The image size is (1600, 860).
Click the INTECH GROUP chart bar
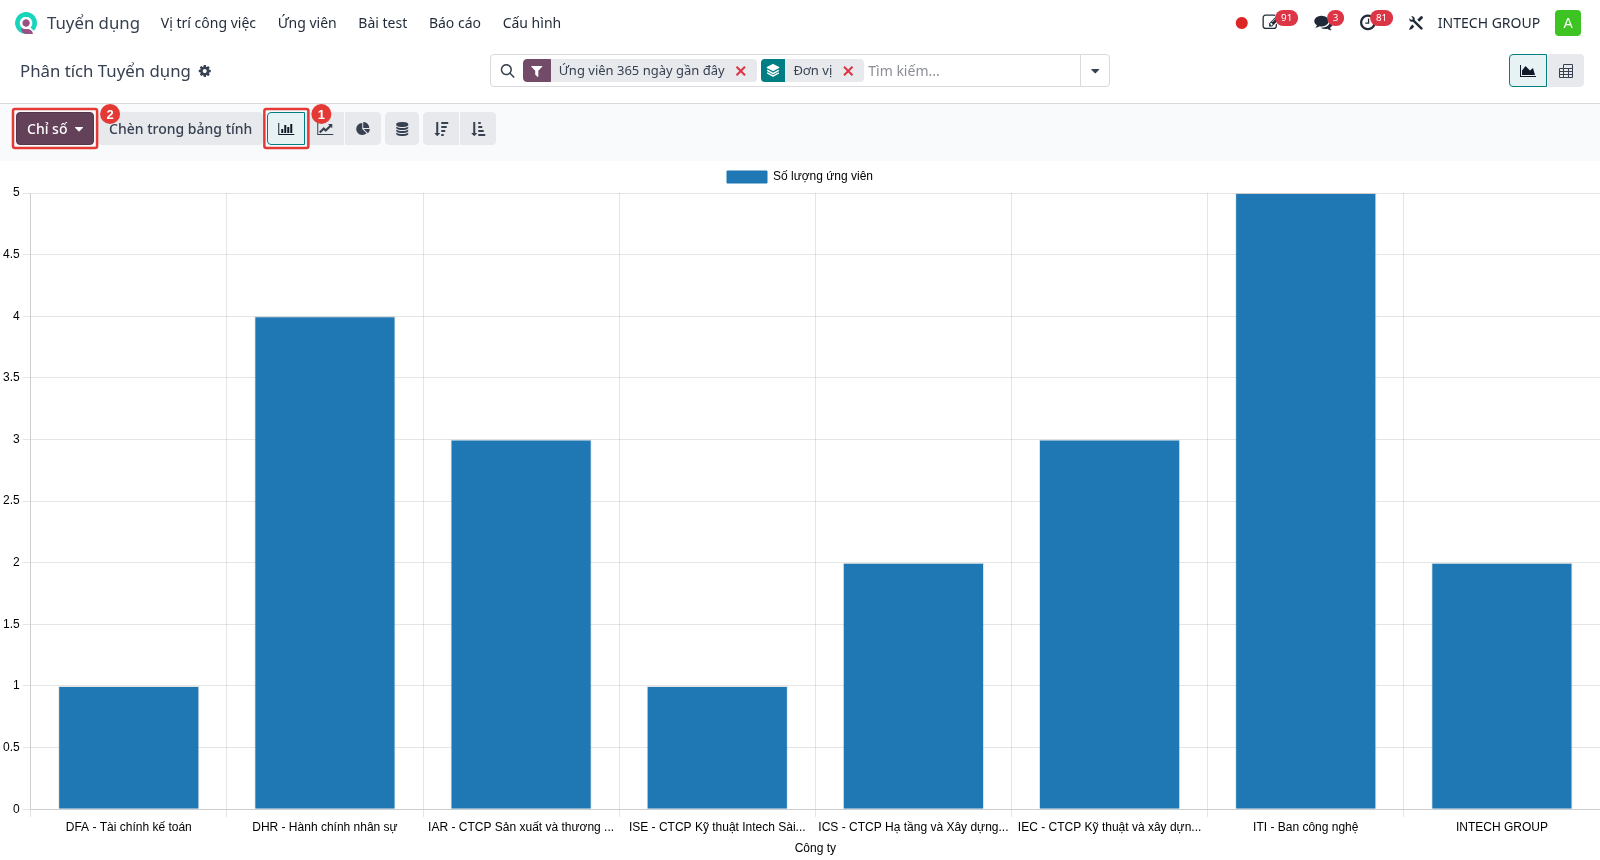(1502, 686)
